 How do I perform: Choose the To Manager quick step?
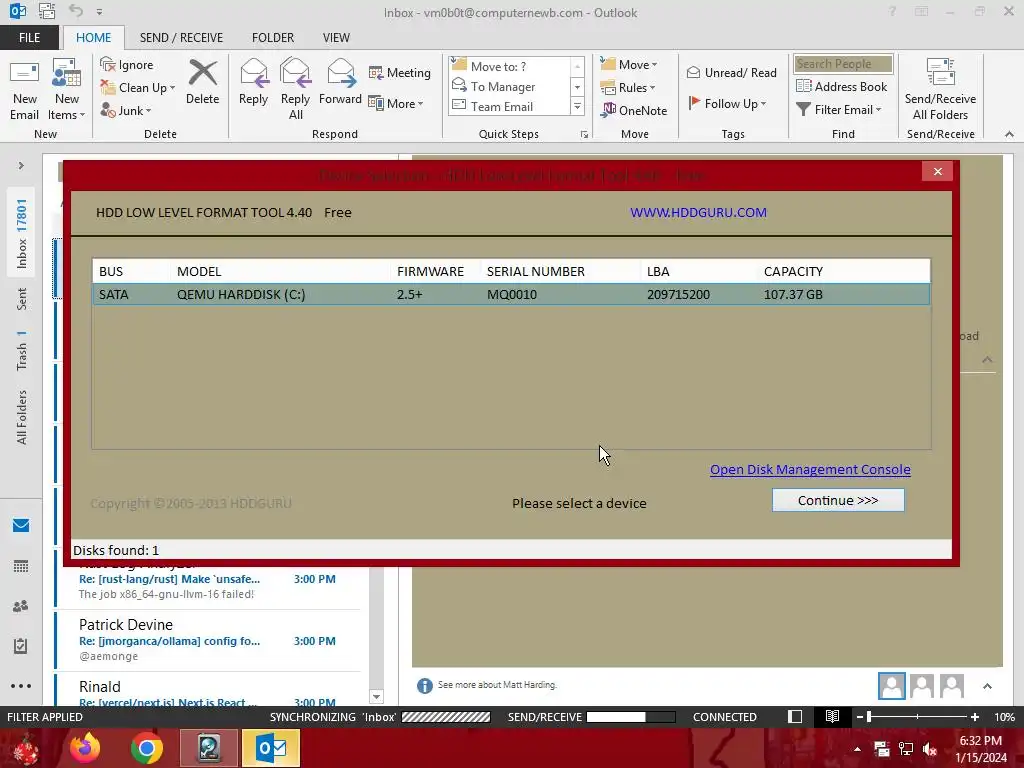(509, 86)
